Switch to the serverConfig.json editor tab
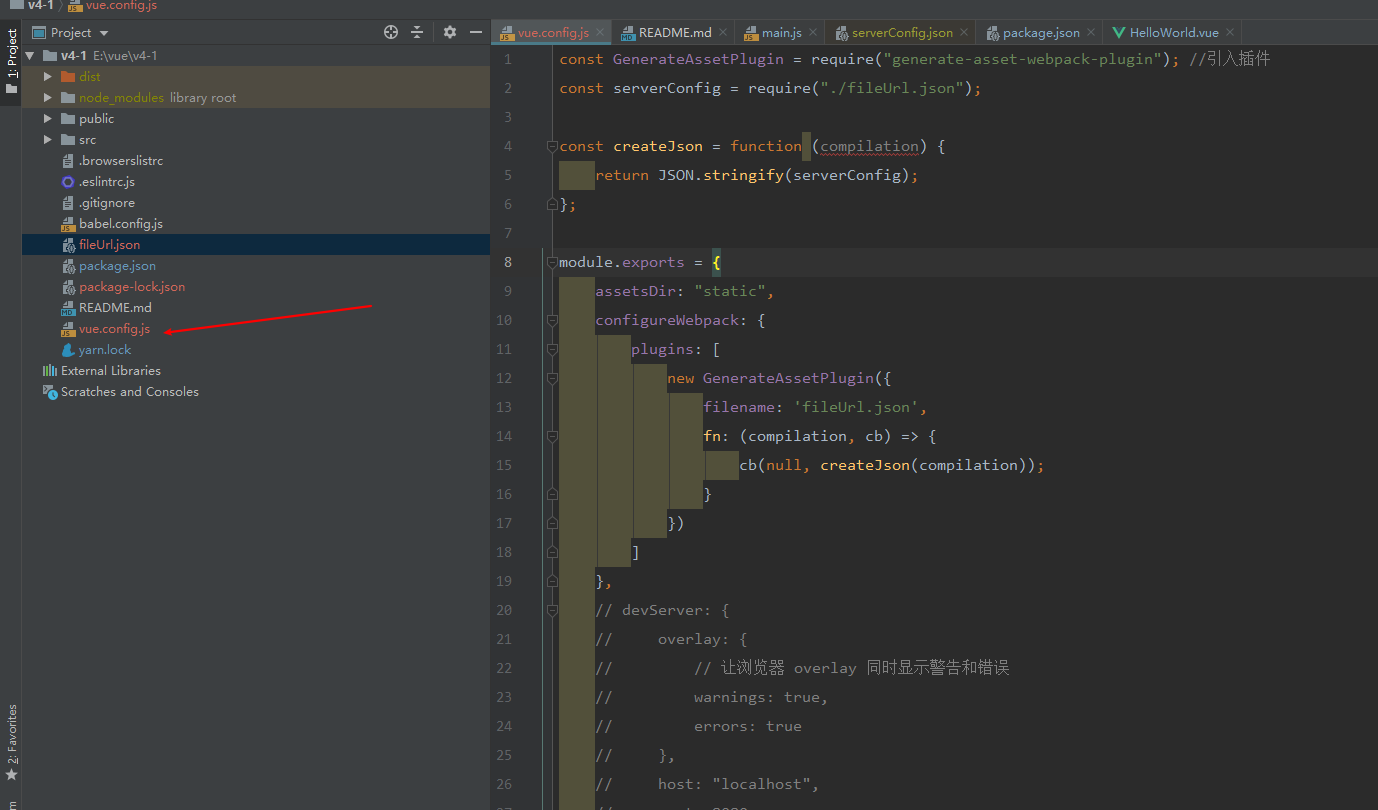This screenshot has height=810, width=1378. (x=902, y=33)
